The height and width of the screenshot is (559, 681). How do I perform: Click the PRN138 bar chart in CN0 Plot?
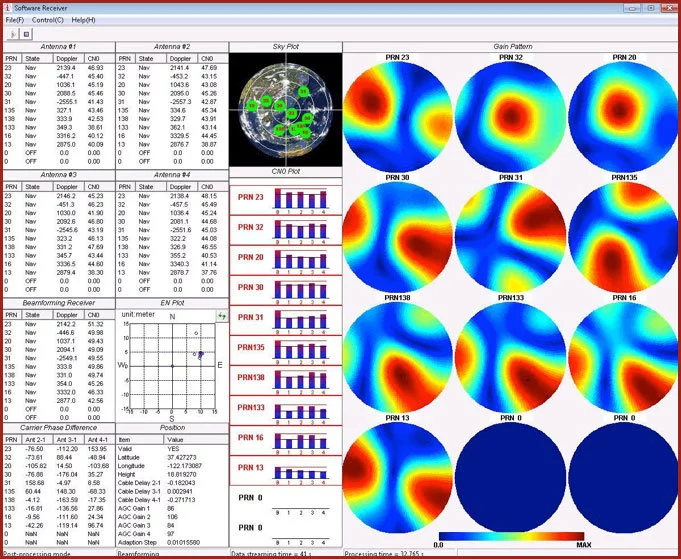(x=300, y=380)
